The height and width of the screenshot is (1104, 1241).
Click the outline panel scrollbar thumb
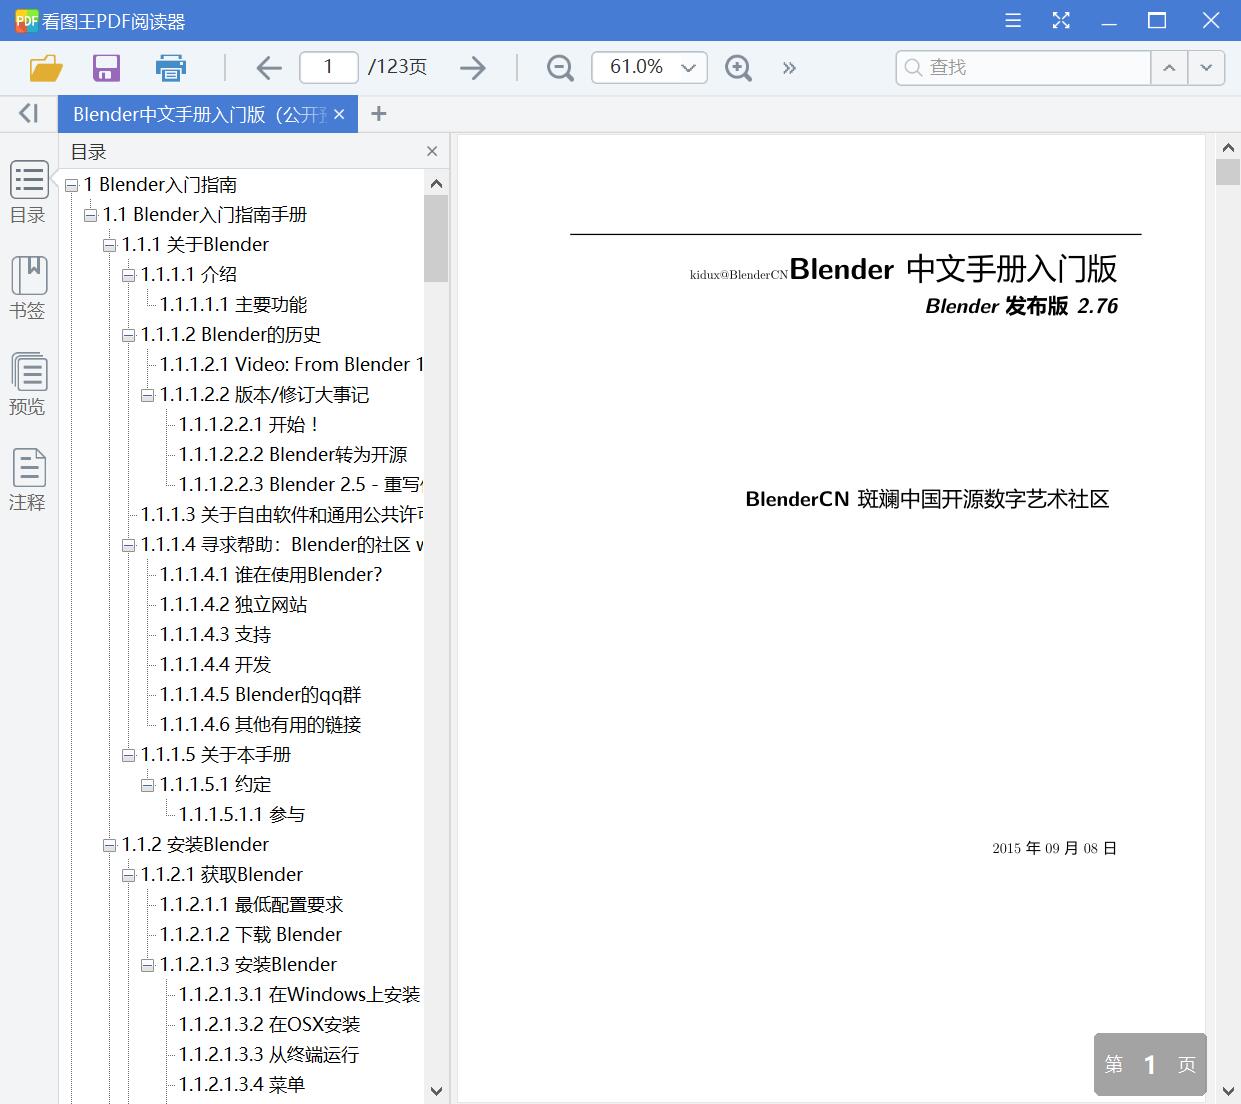pyautogui.click(x=436, y=239)
